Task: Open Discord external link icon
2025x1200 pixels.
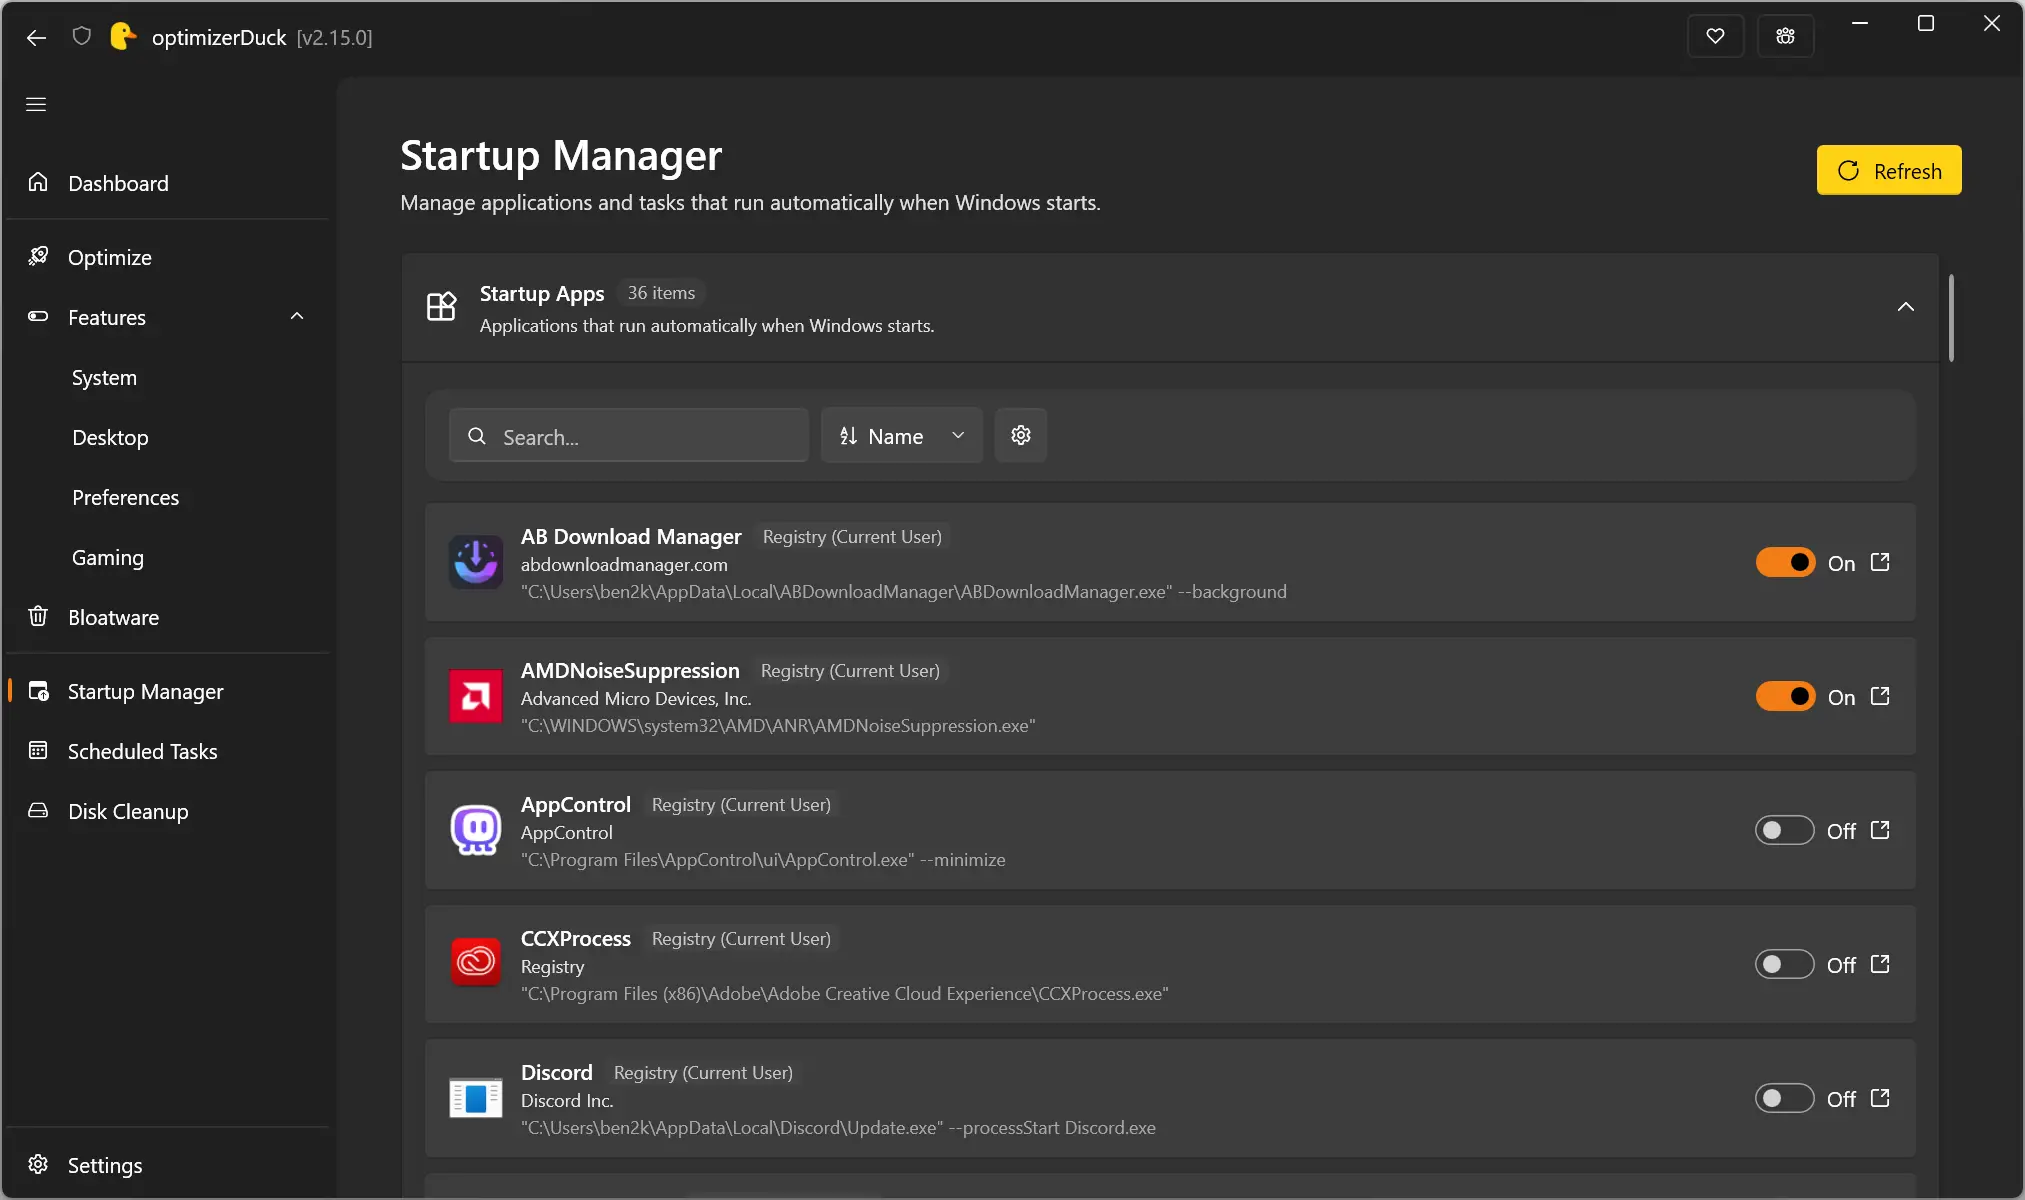Action: click(1880, 1098)
